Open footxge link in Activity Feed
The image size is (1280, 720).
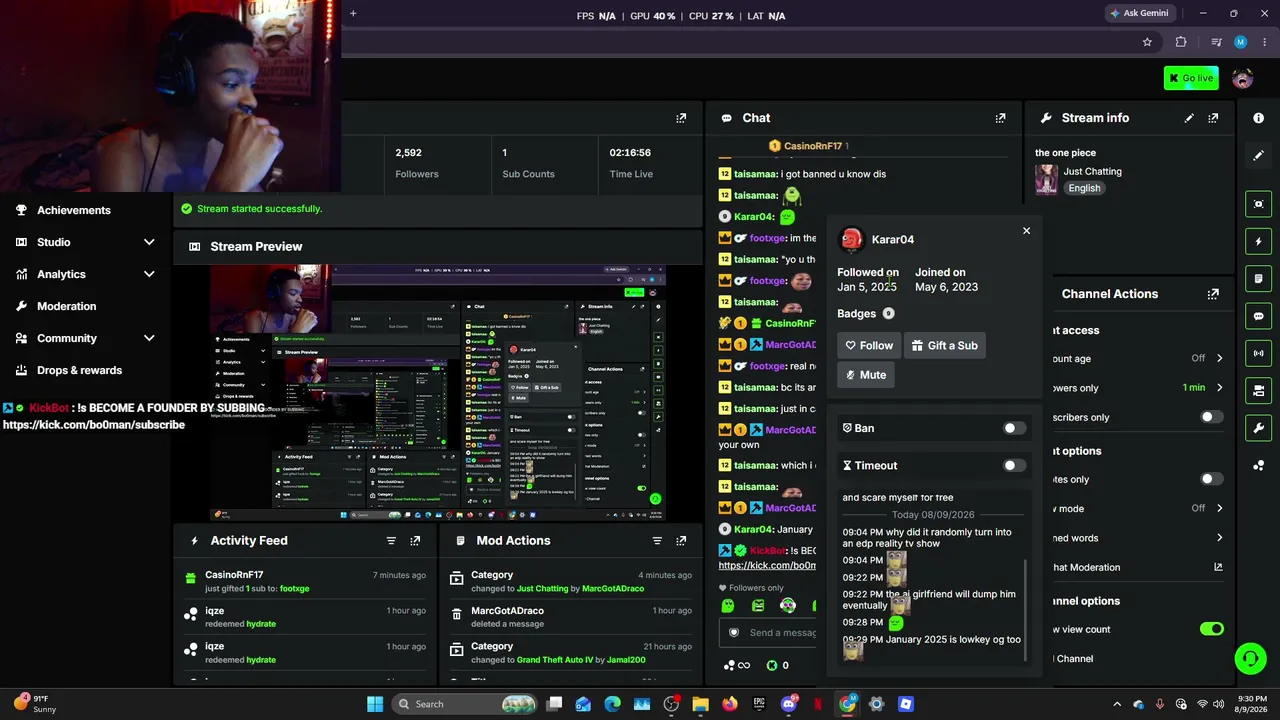(294, 589)
